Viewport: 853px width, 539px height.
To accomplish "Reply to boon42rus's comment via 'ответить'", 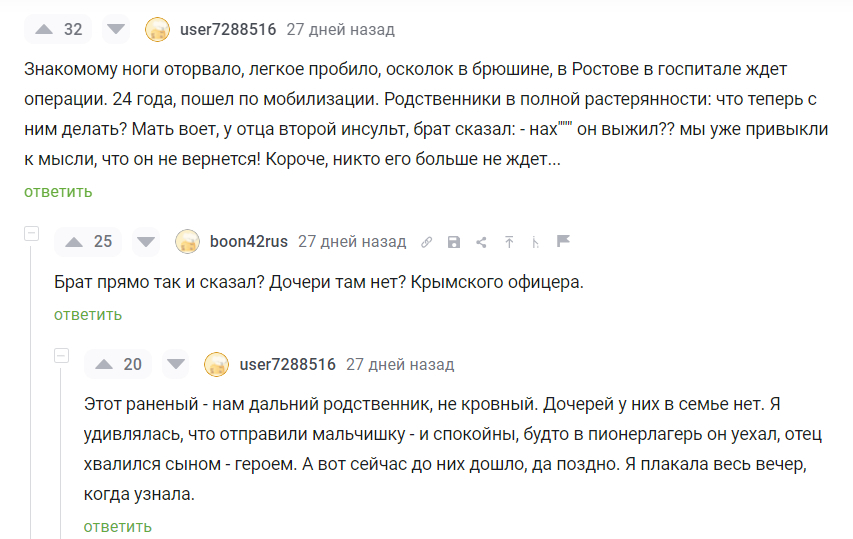I will point(88,314).
